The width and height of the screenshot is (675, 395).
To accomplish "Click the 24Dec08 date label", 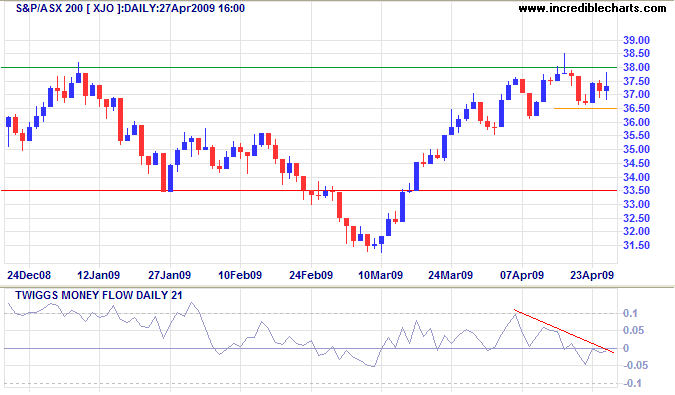I will point(29,275).
